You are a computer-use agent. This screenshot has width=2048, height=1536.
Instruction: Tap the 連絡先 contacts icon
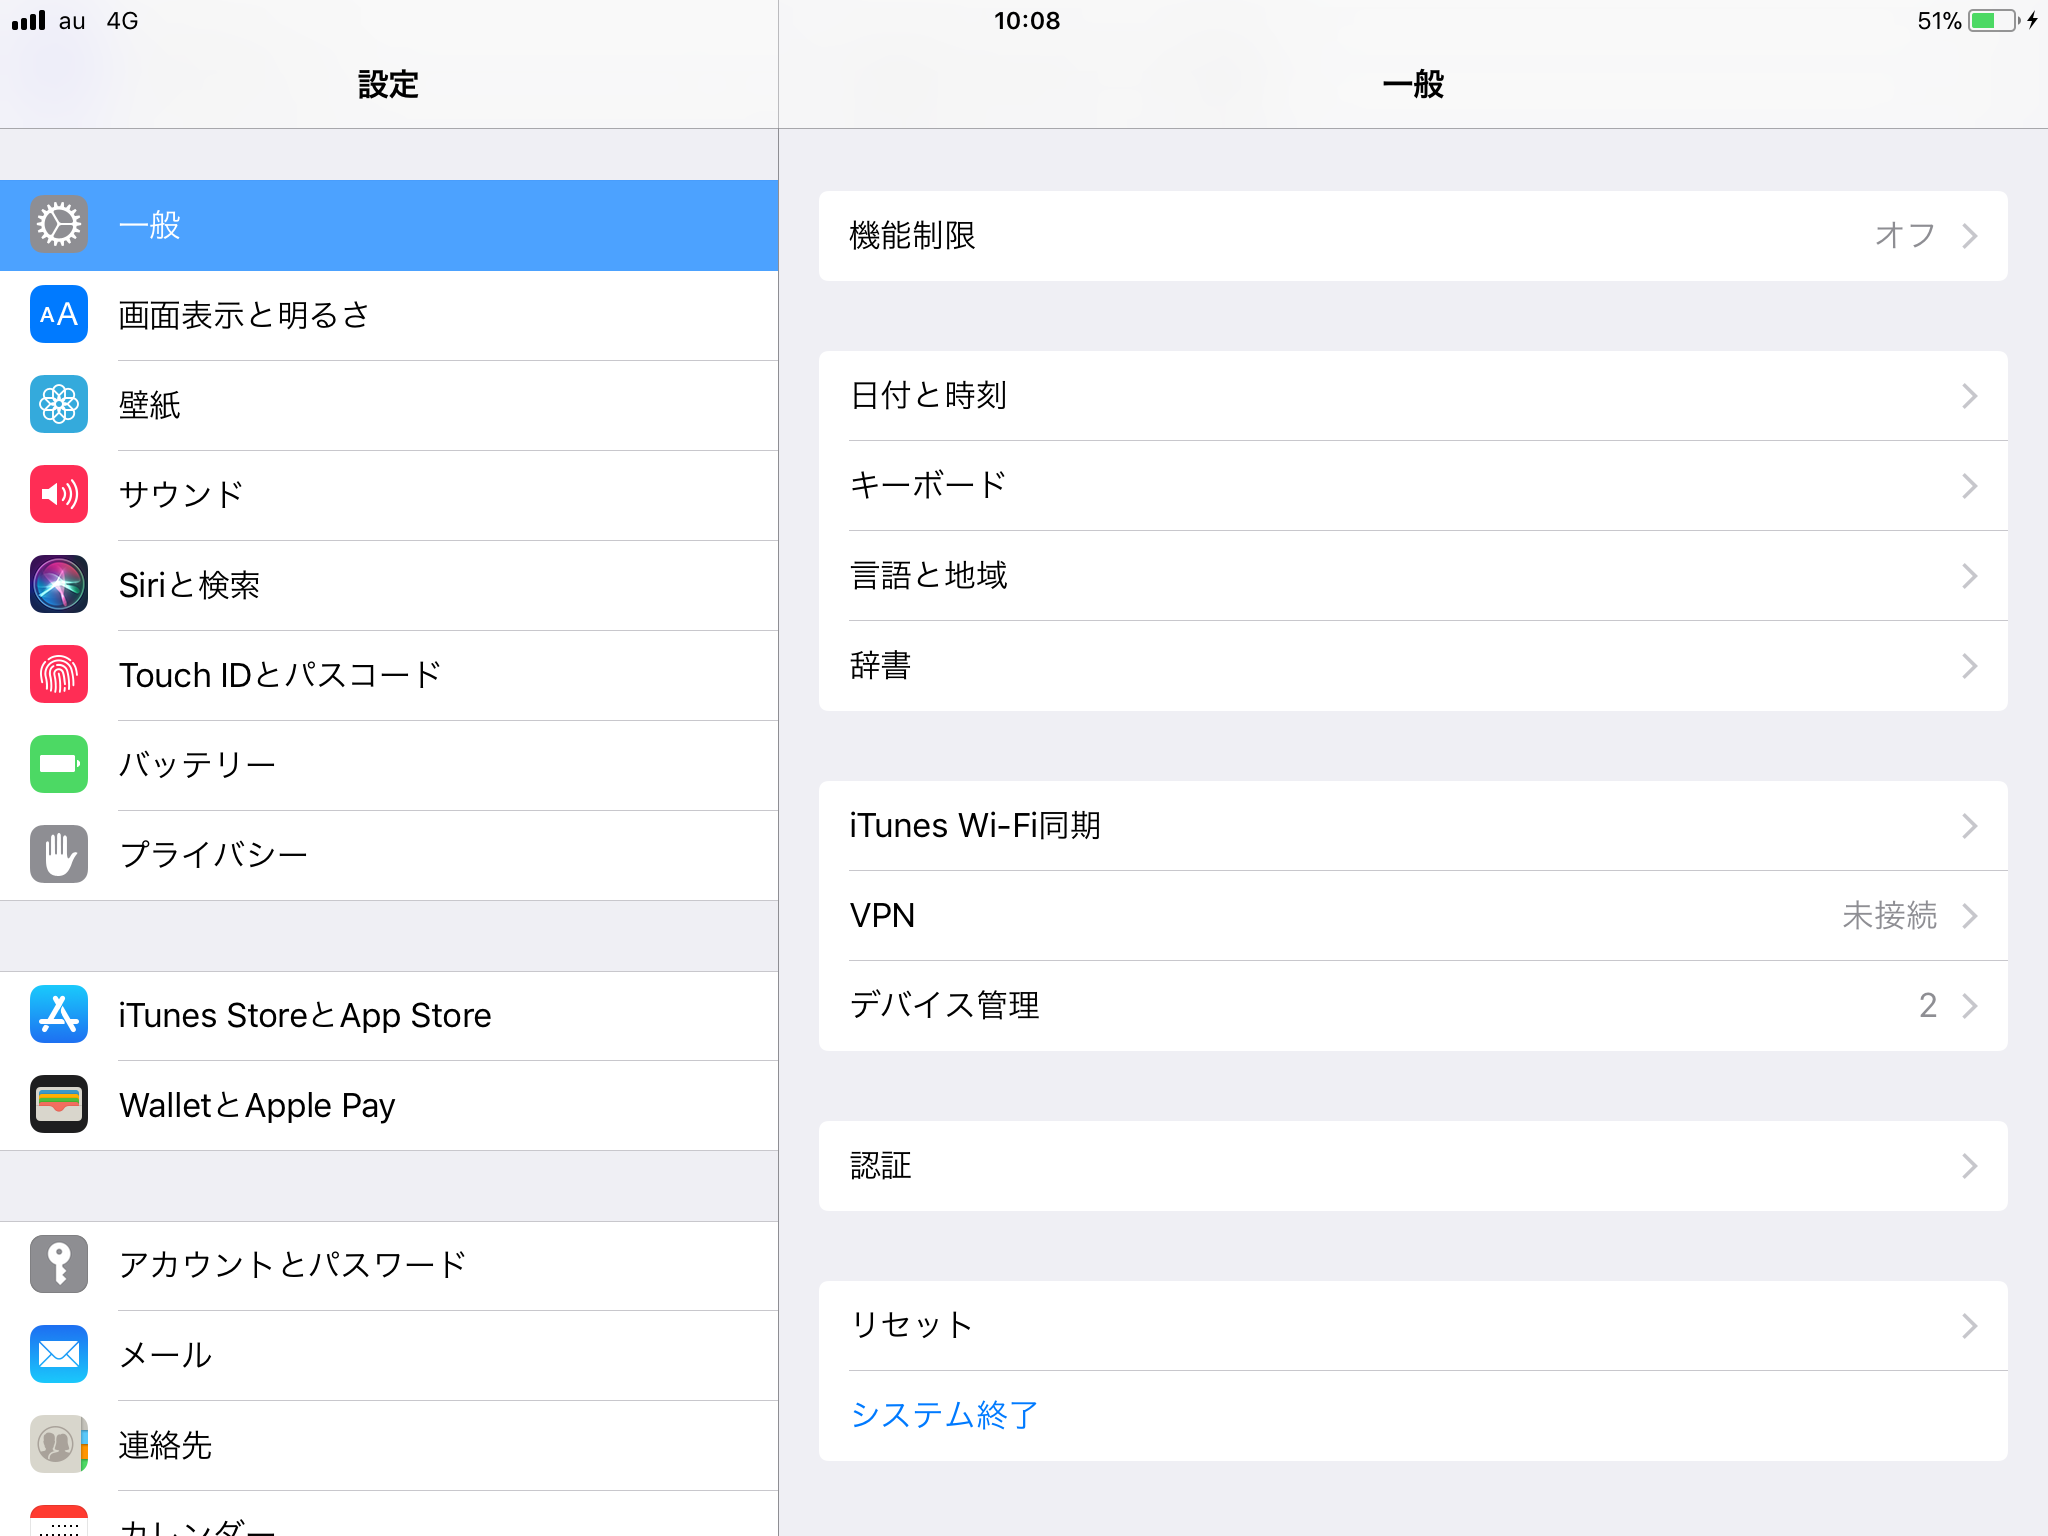[59, 1444]
